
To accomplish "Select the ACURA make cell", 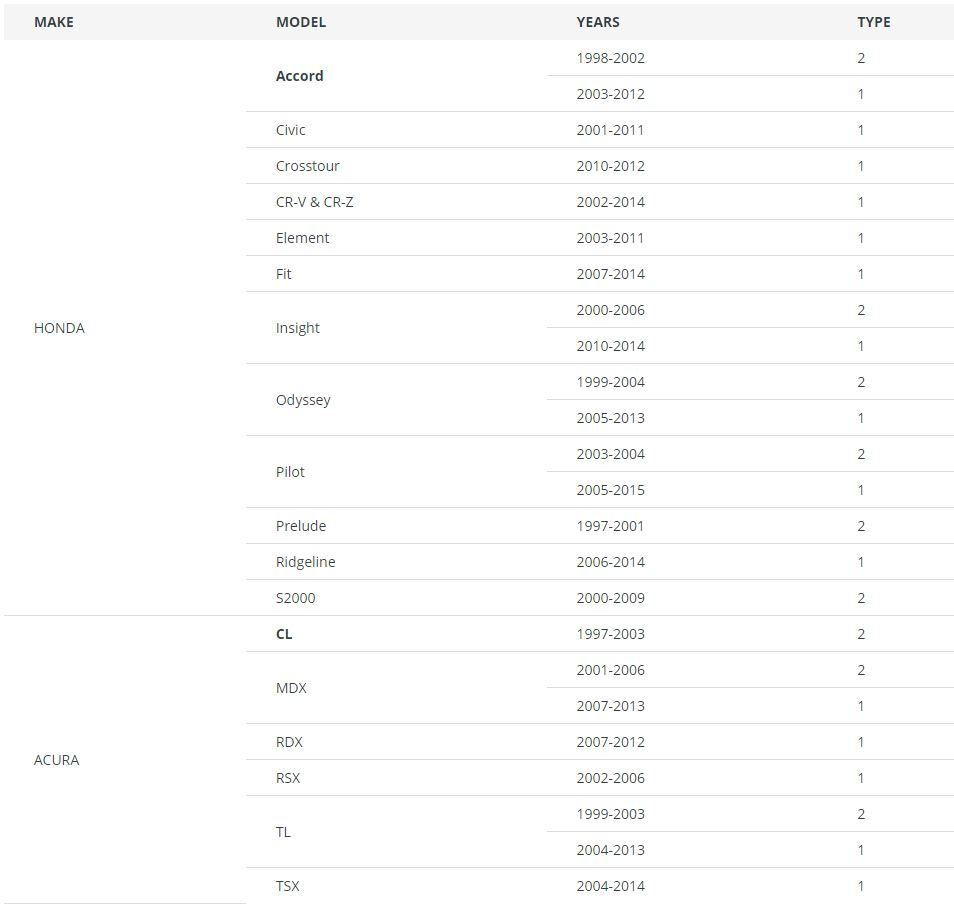I will pyautogui.click(x=56, y=760).
